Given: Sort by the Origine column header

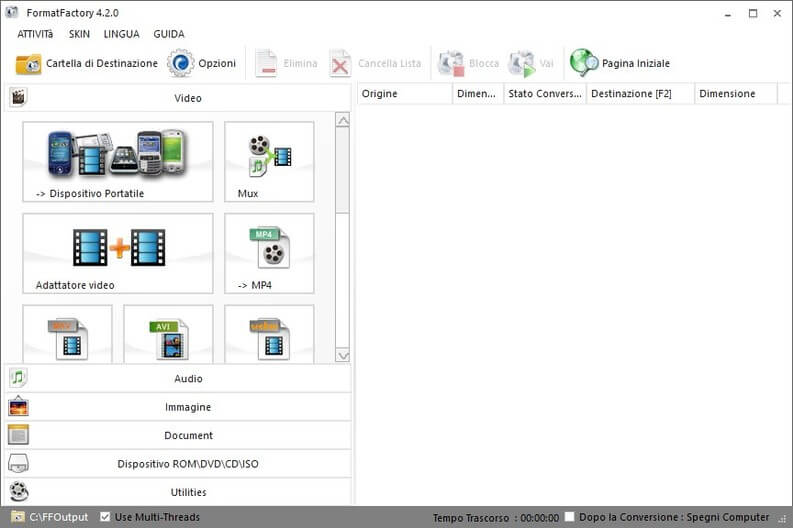Looking at the screenshot, I should pyautogui.click(x=405, y=94).
